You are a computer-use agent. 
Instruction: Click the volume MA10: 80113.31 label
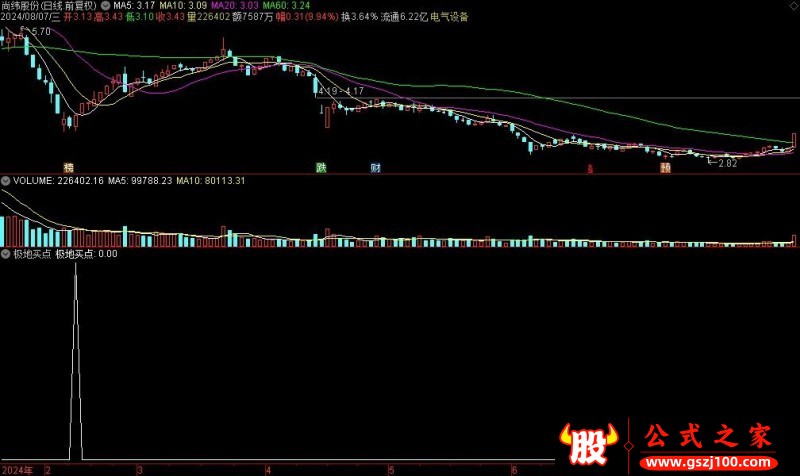coord(211,181)
